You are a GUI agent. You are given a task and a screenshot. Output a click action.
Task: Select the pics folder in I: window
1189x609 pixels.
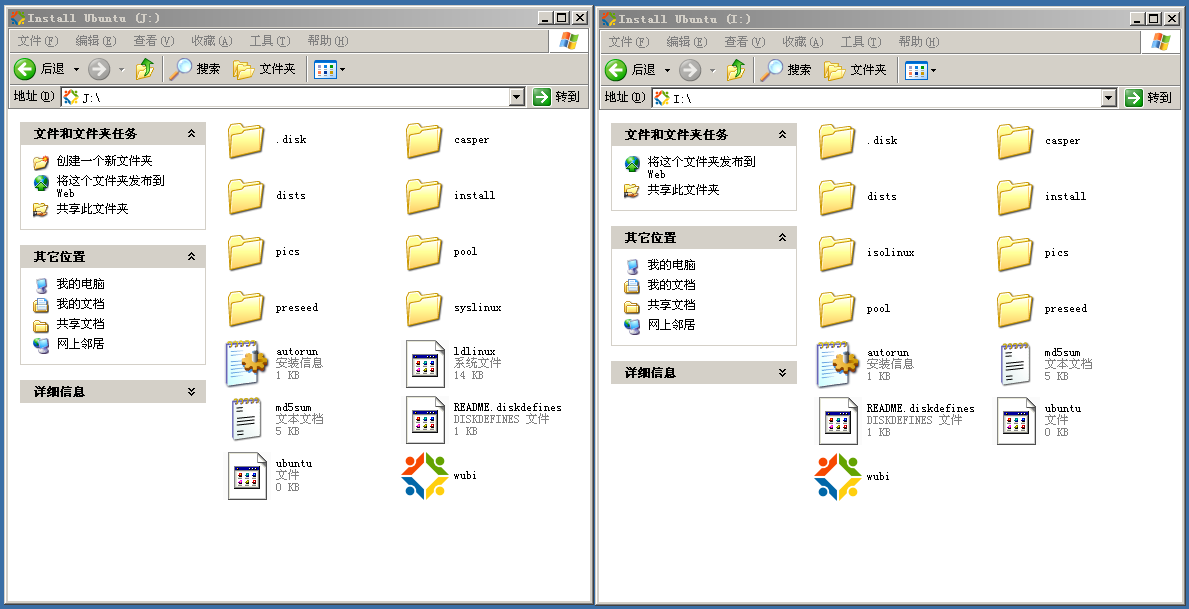1033,253
